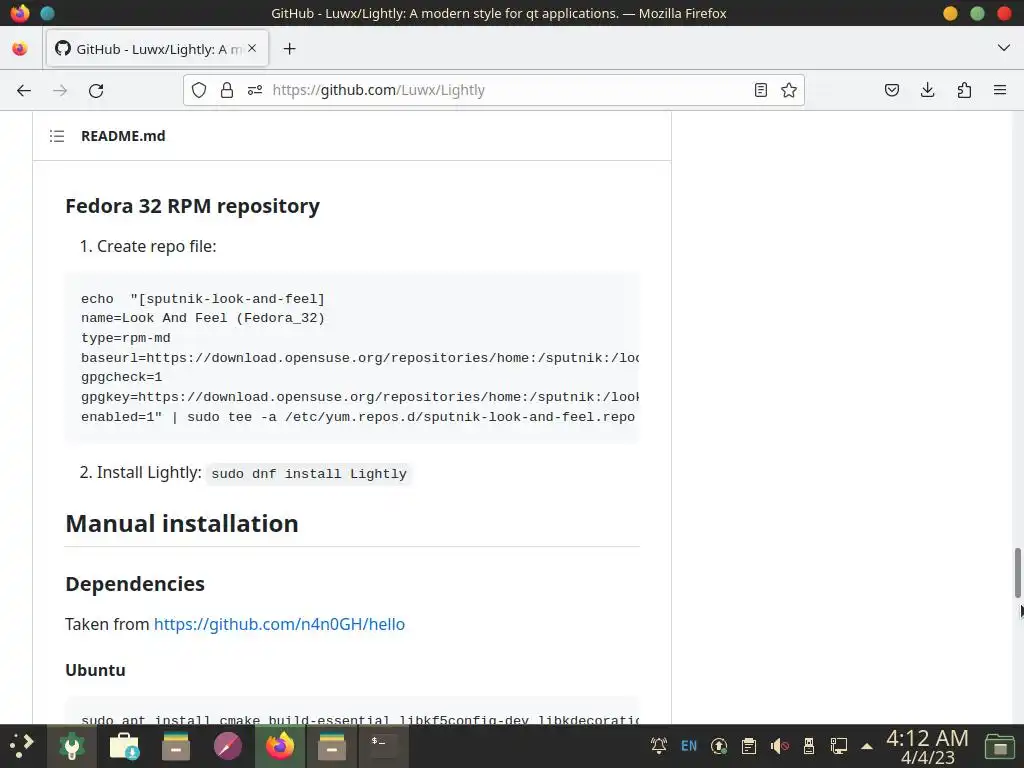Open a new browser tab
1024x768 pixels.
point(289,49)
